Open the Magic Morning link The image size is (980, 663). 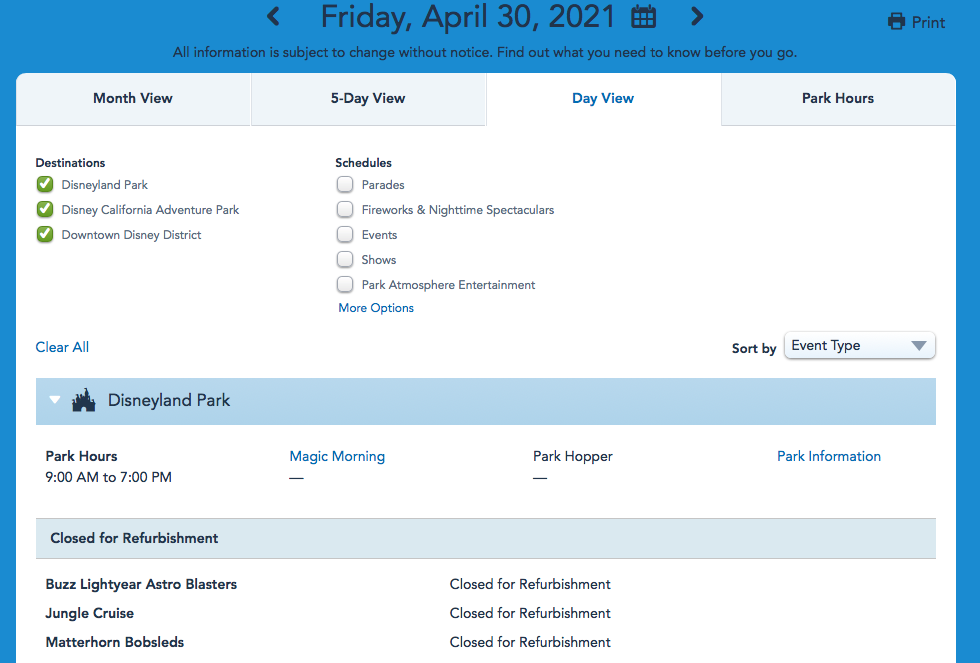click(337, 456)
